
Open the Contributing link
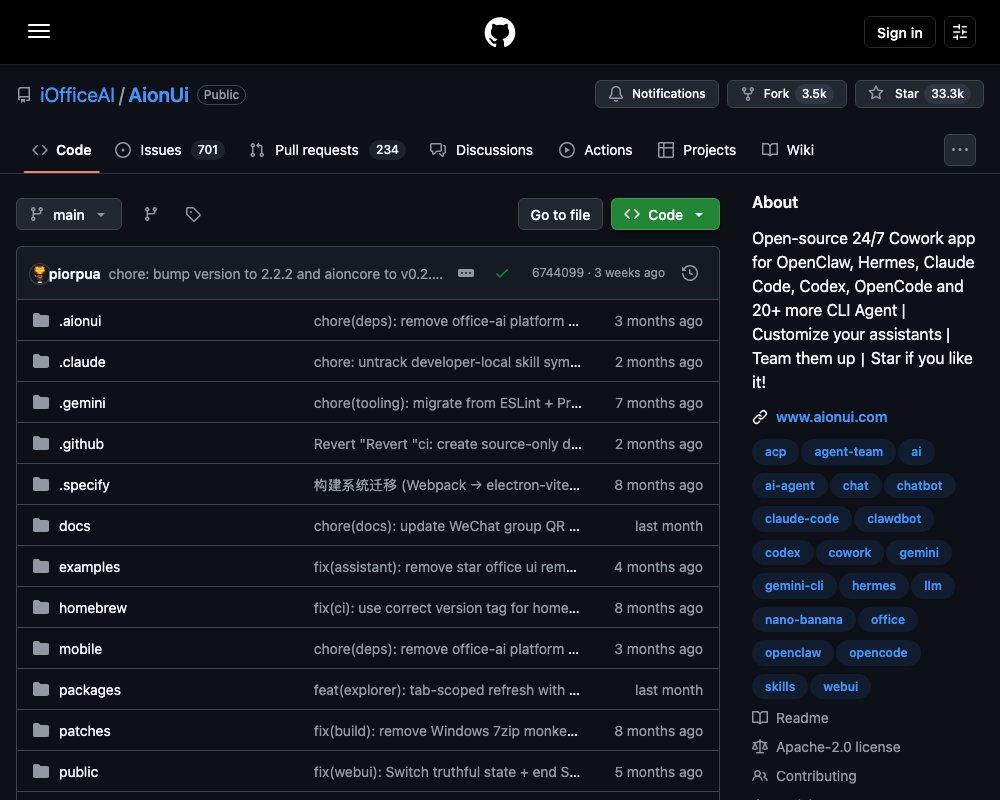tap(816, 776)
